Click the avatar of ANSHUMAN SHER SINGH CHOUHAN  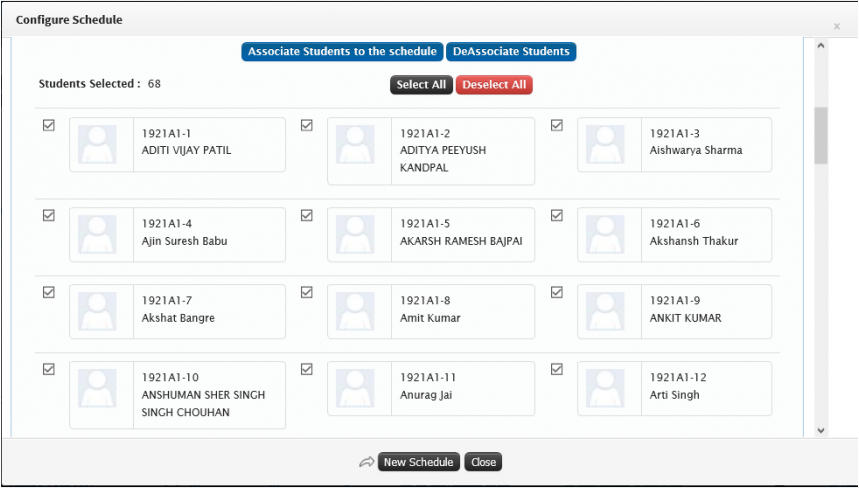point(97,388)
